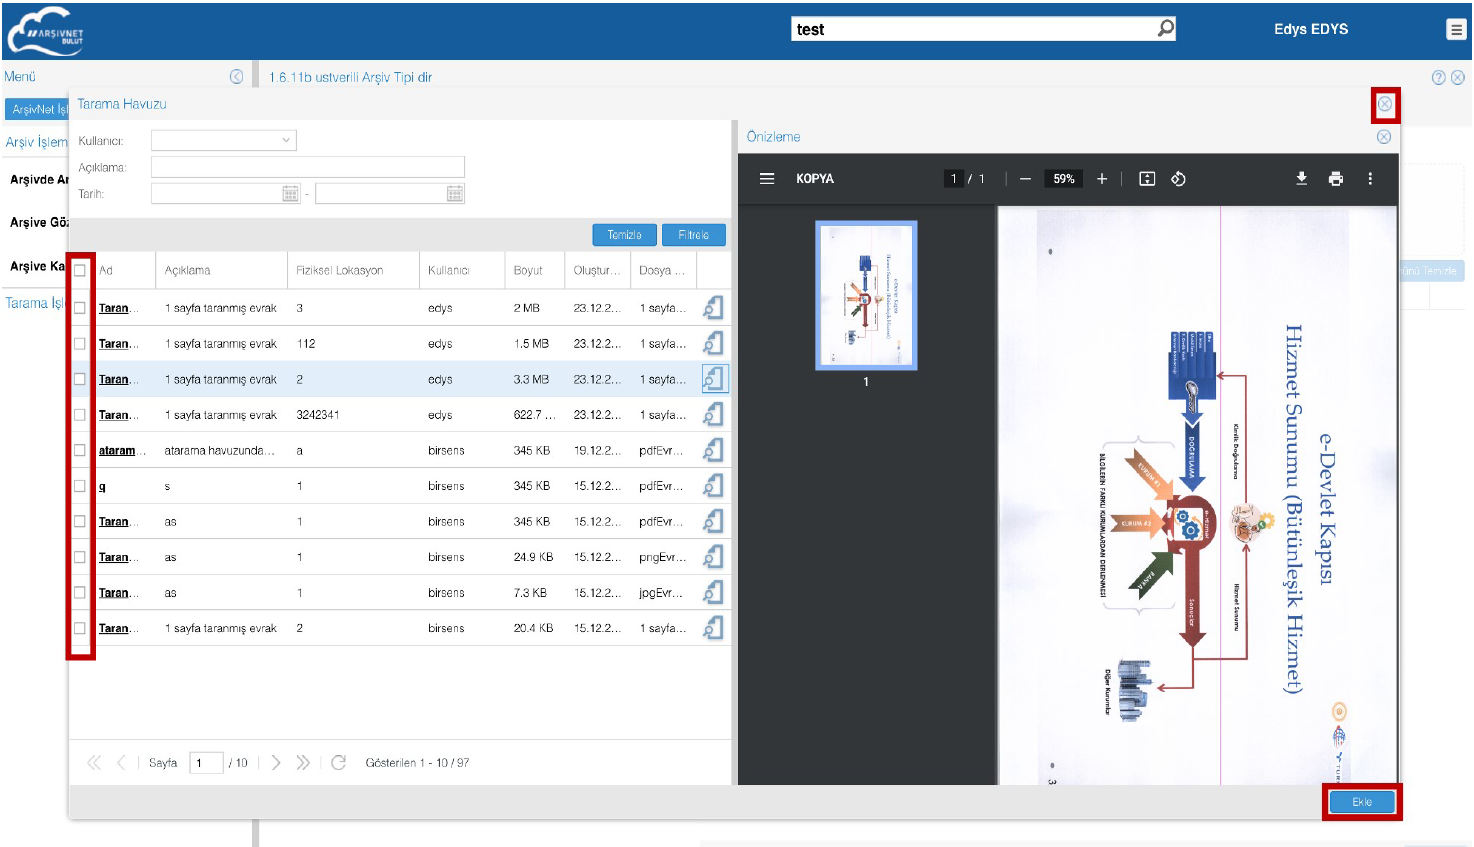This screenshot has width=1474, height=847.
Task: Open the PDF viewer more options menu
Action: coord(1370,179)
